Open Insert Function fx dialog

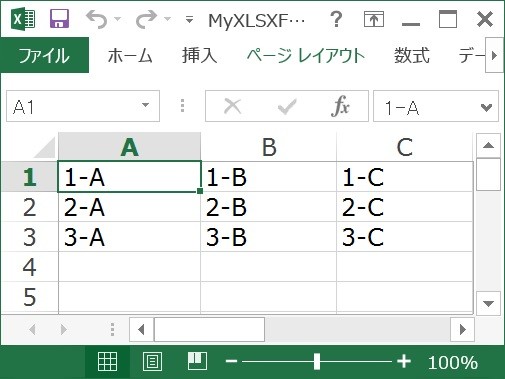click(340, 106)
